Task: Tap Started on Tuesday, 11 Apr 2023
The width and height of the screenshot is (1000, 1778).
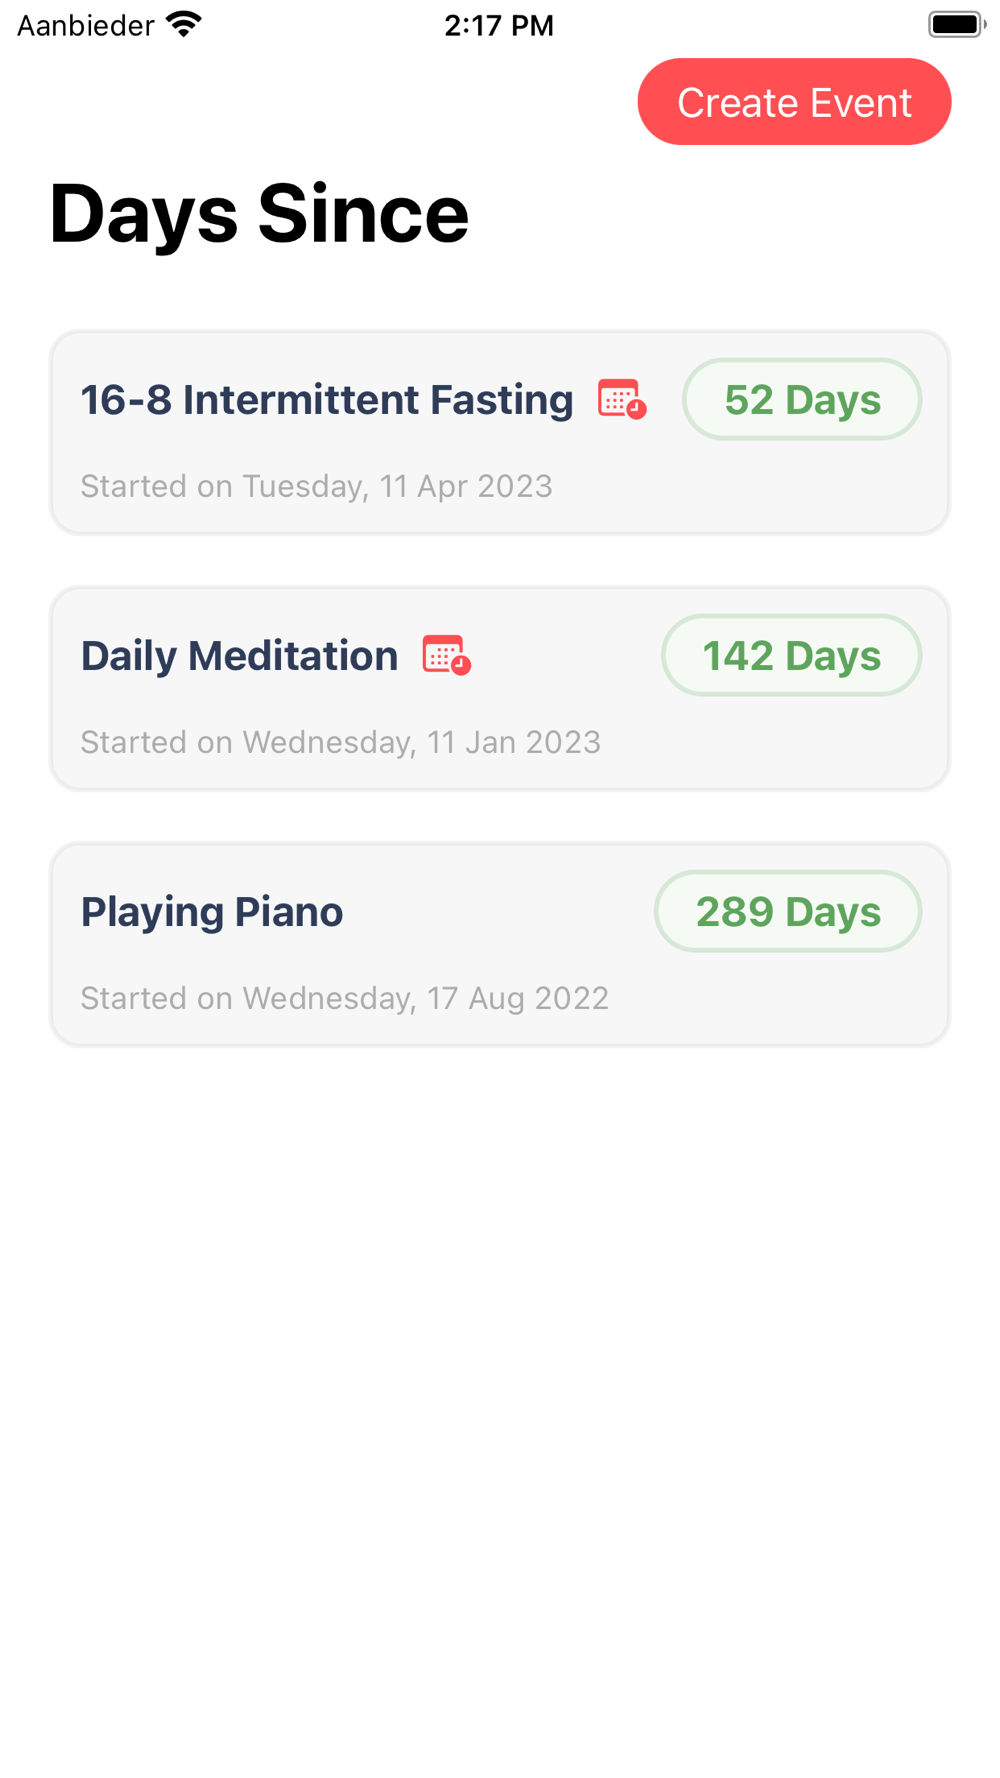Action: (316, 486)
